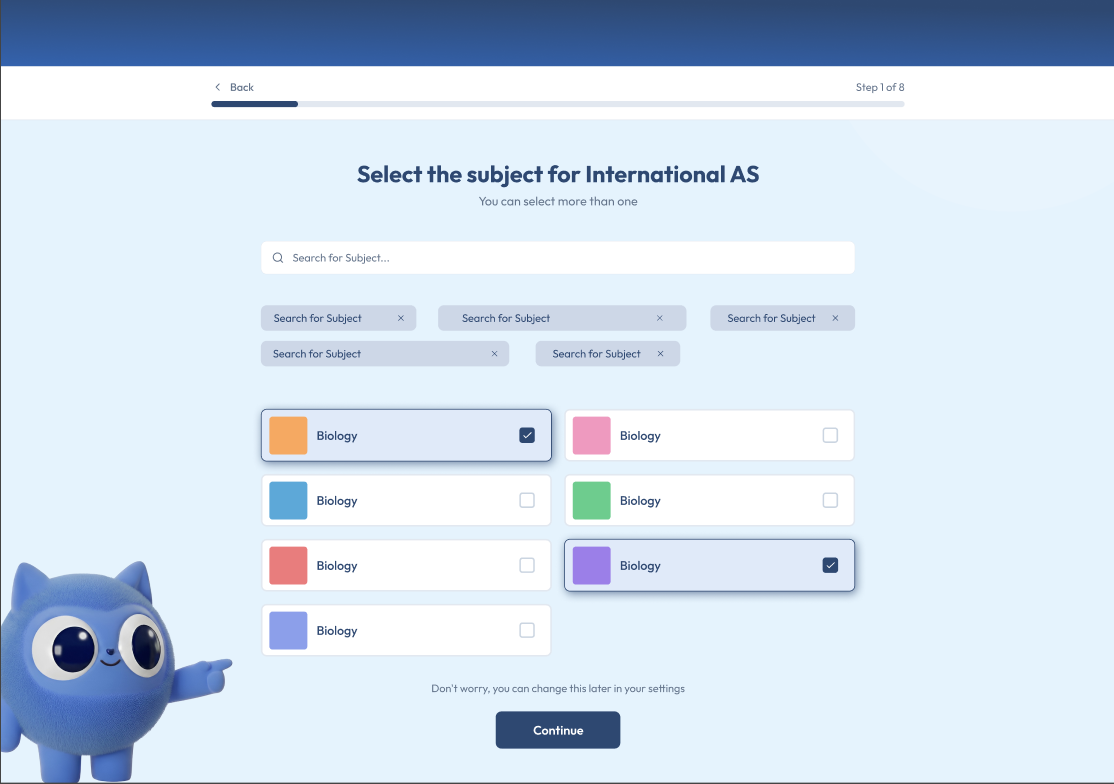This screenshot has height=784, width=1114.
Task: Remove the first chip in top row
Action: tap(401, 318)
